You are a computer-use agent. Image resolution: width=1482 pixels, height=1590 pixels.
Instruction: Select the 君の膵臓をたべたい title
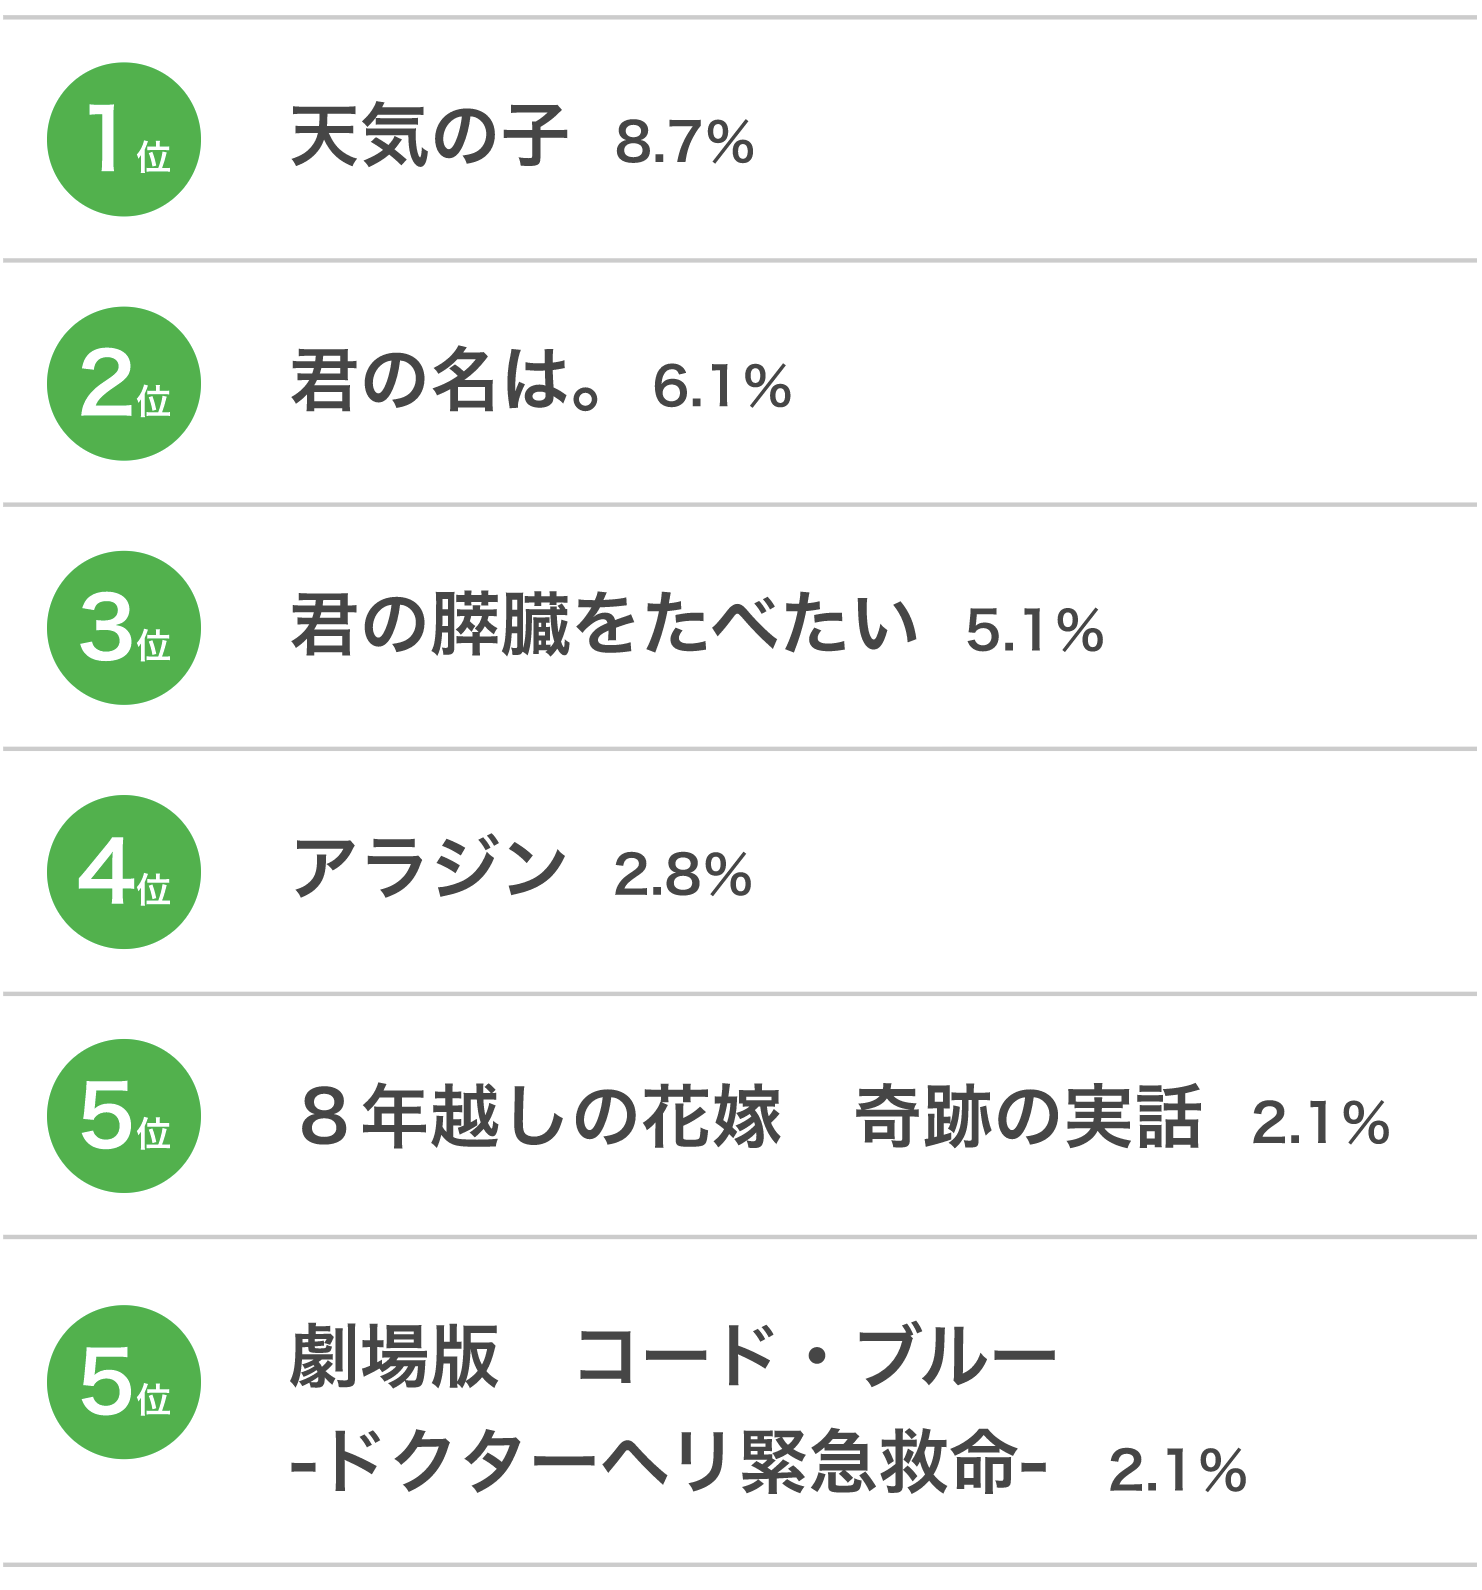click(x=603, y=626)
